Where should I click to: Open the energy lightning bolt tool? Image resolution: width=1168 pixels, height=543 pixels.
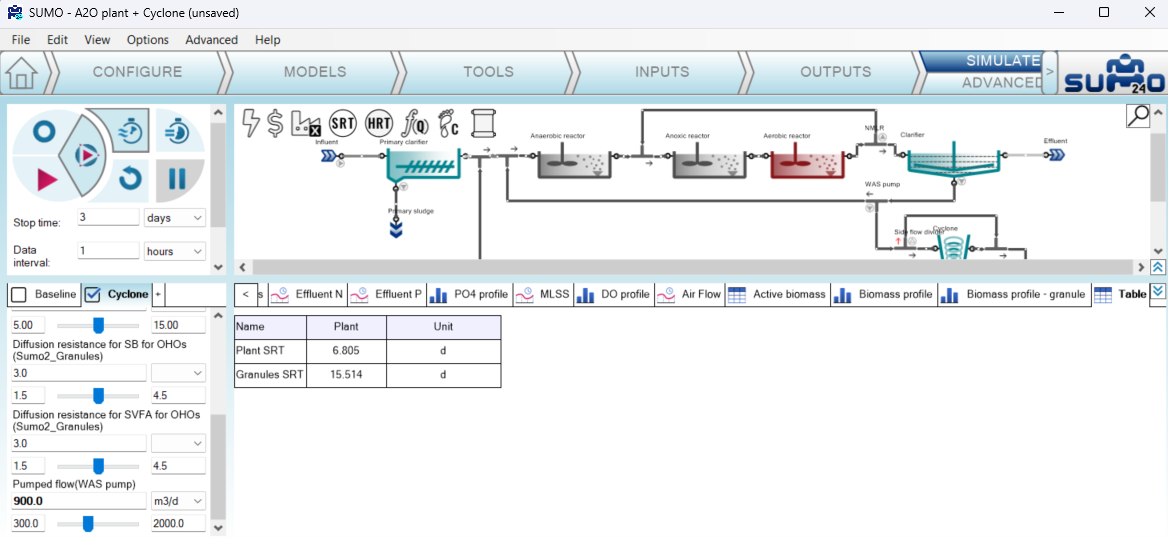tap(251, 123)
